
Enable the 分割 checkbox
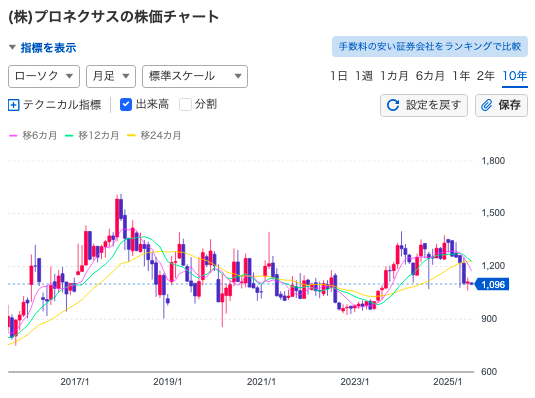pyautogui.click(x=185, y=104)
